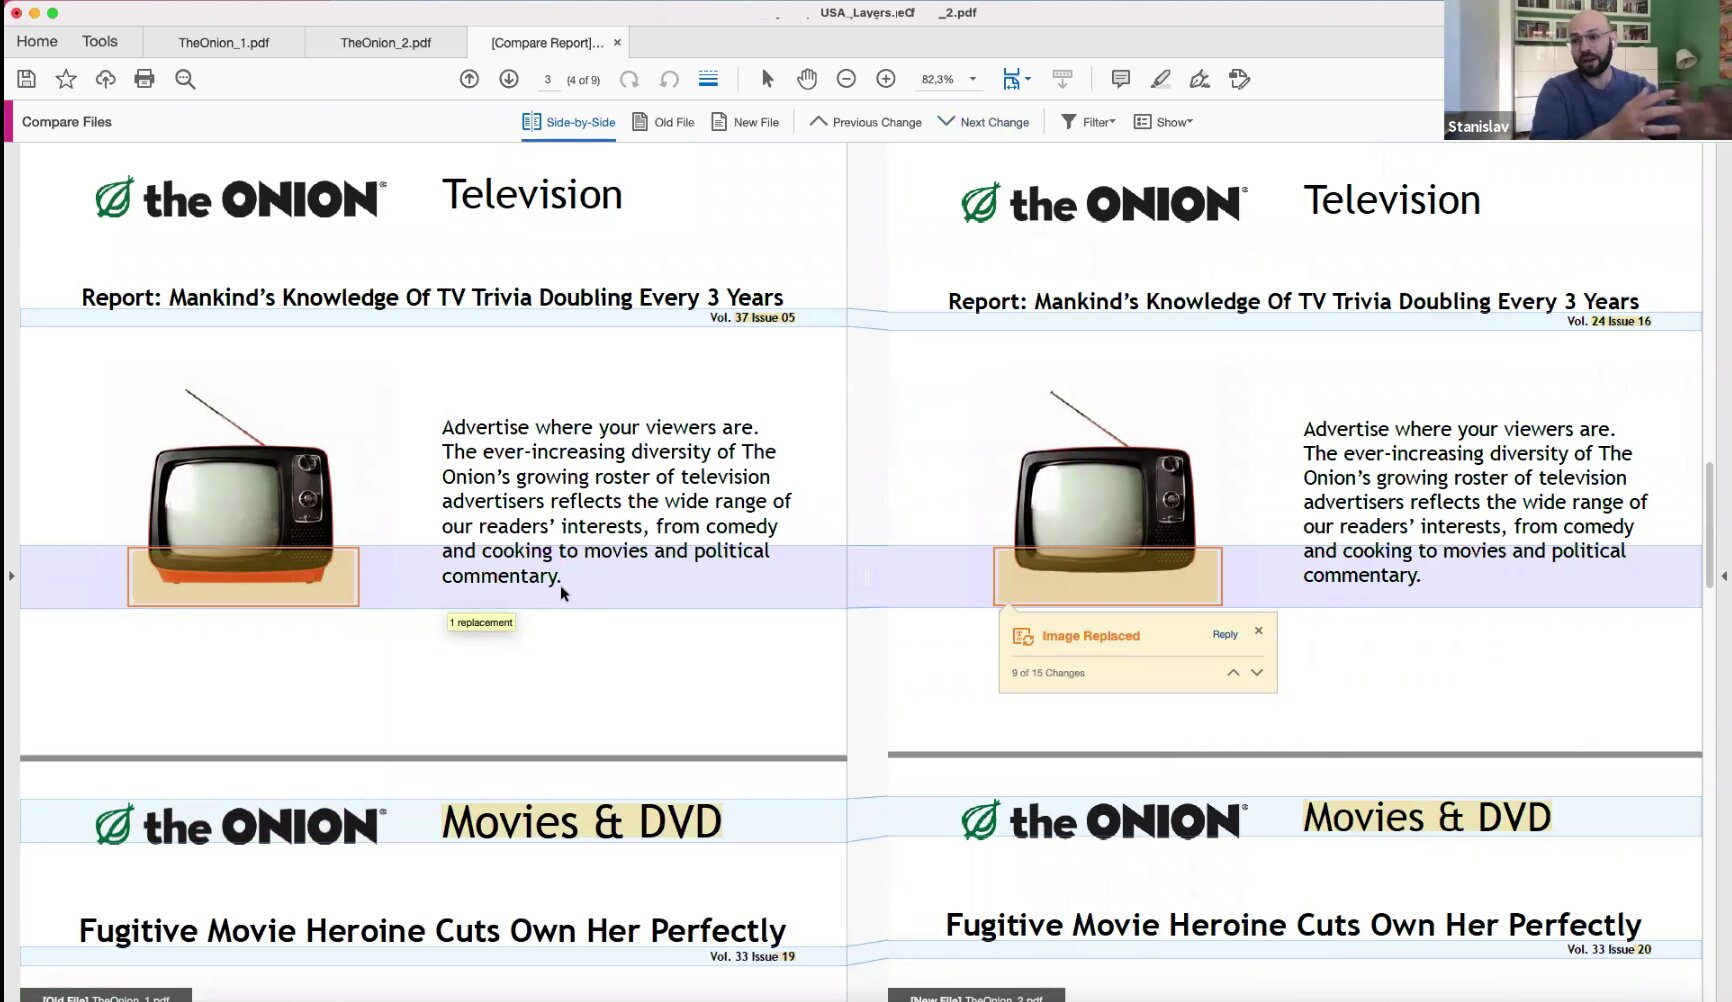Click the up chevron in changes popup
1732x1002 pixels.
(x=1233, y=673)
